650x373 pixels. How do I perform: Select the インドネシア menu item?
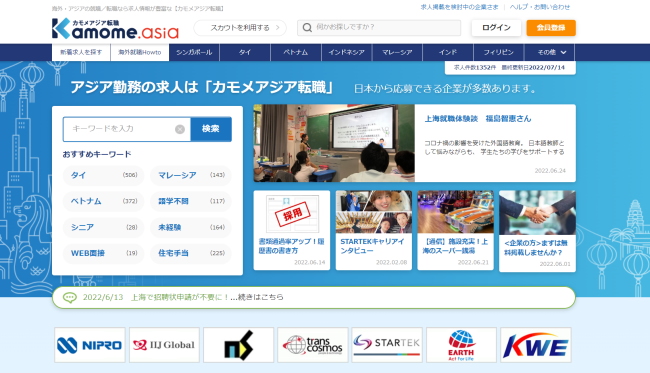[x=347, y=53]
